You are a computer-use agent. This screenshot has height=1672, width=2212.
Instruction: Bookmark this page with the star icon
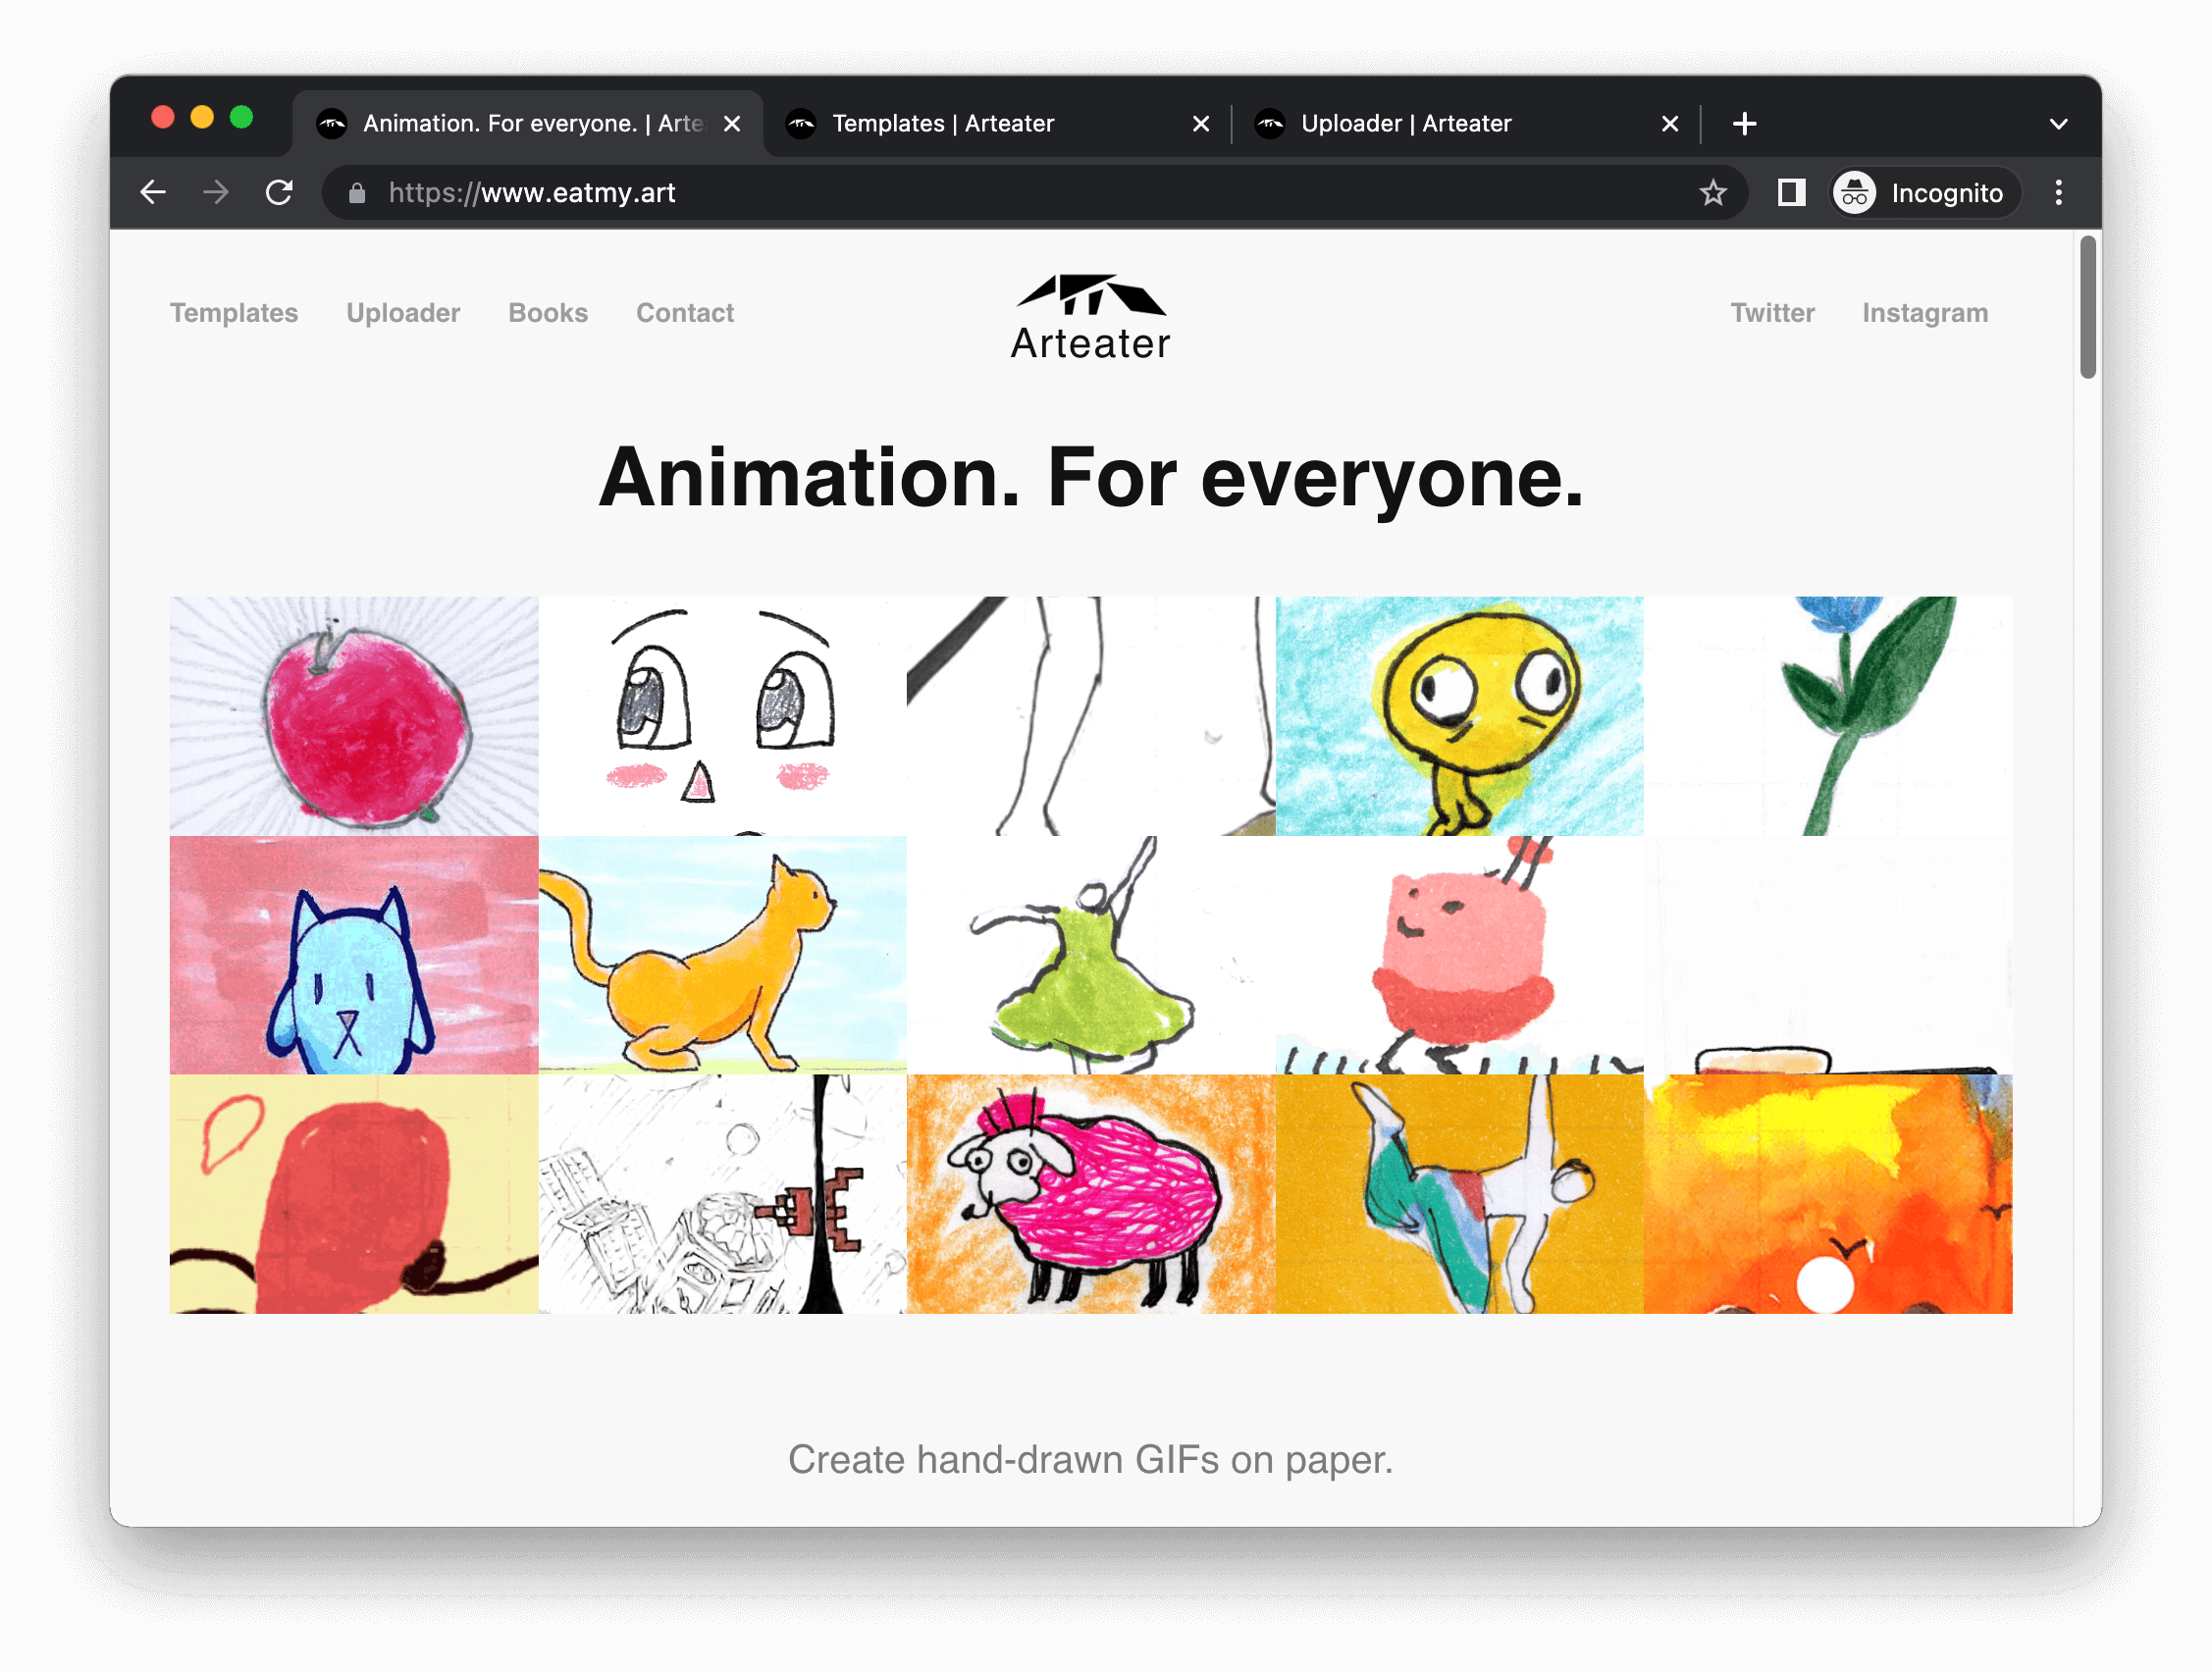tap(1712, 192)
